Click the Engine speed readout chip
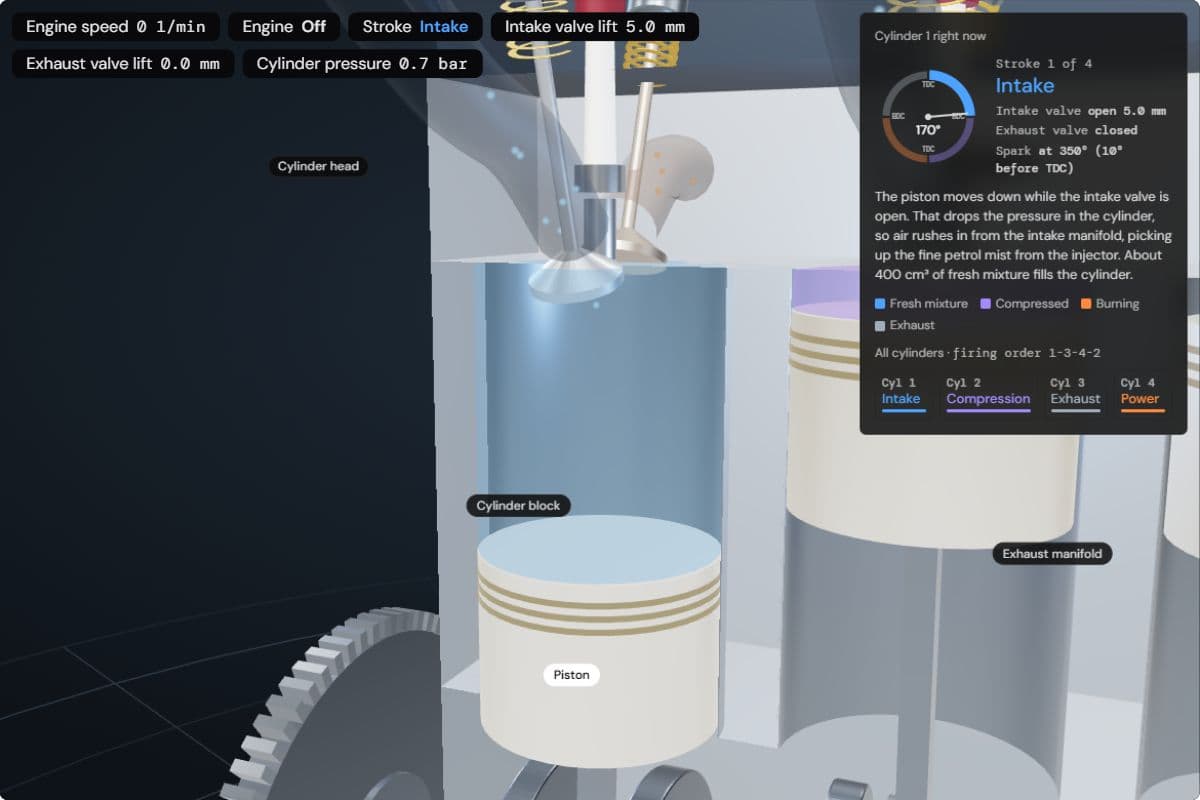Image resolution: width=1200 pixels, height=800 pixels. coord(116,27)
